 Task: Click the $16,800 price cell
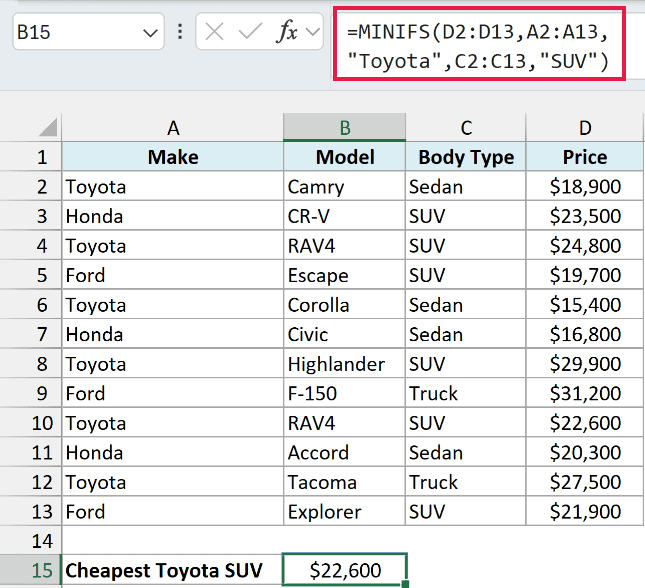(585, 334)
